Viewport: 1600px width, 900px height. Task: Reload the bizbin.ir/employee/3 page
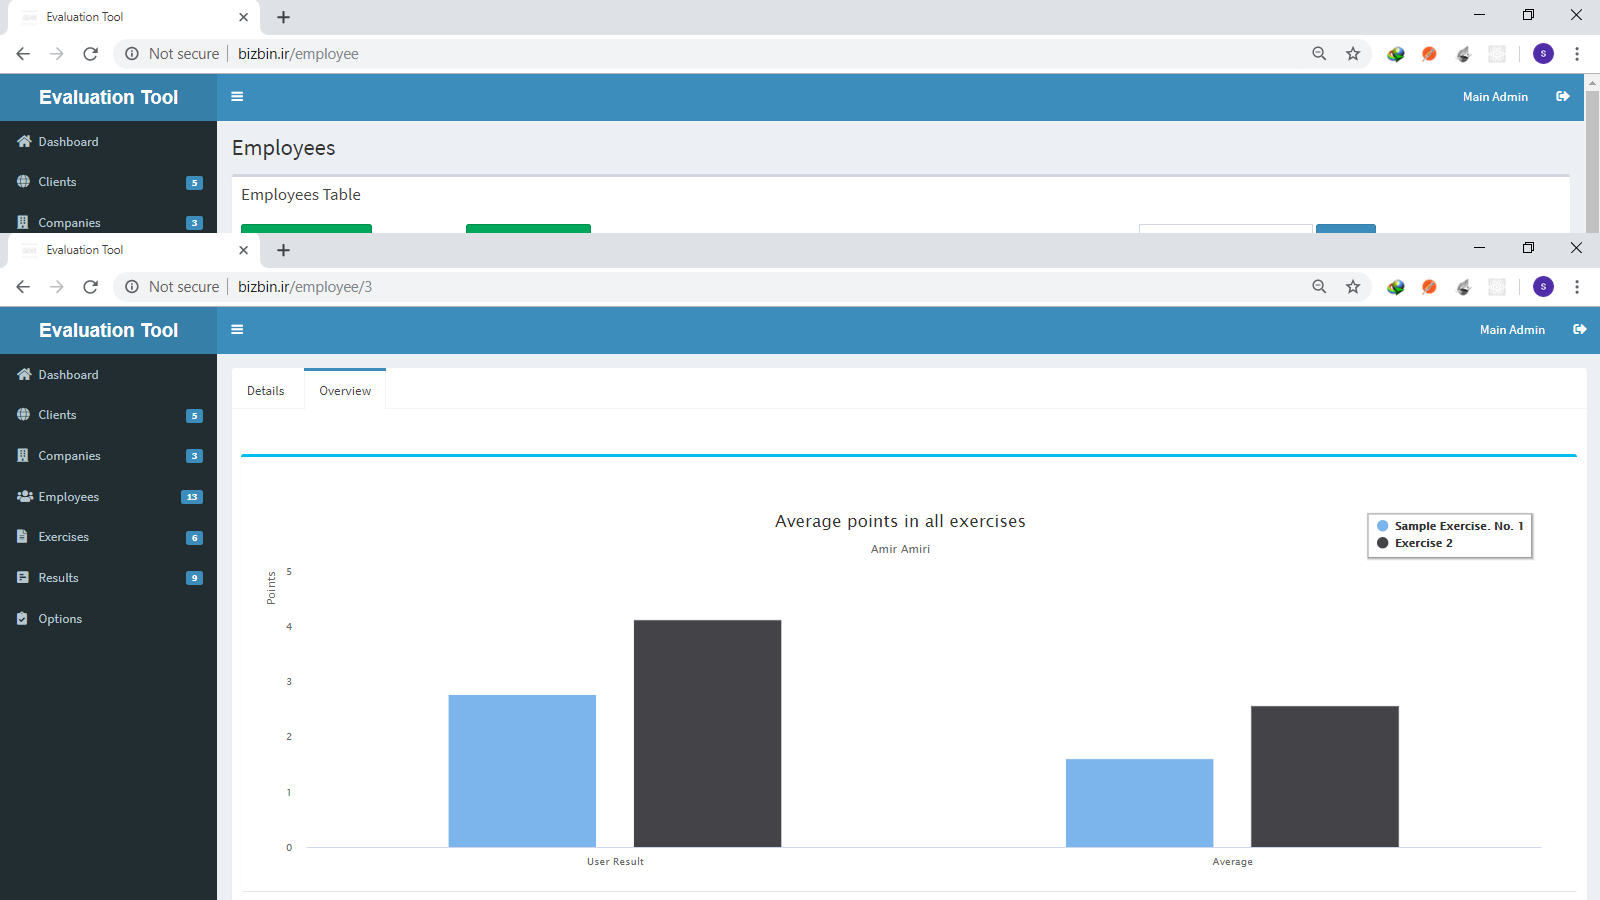click(90, 287)
